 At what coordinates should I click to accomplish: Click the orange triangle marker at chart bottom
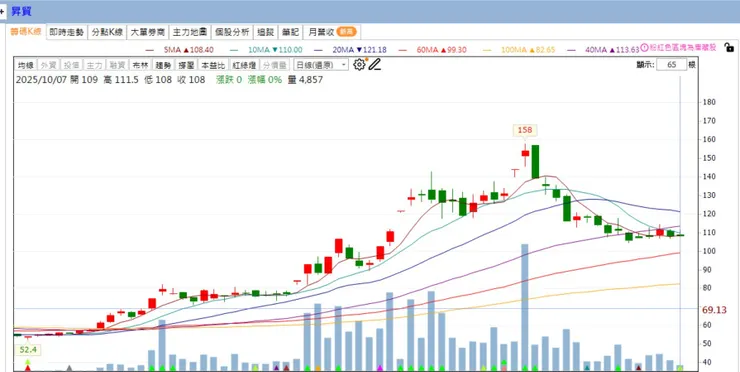[x=318, y=368]
